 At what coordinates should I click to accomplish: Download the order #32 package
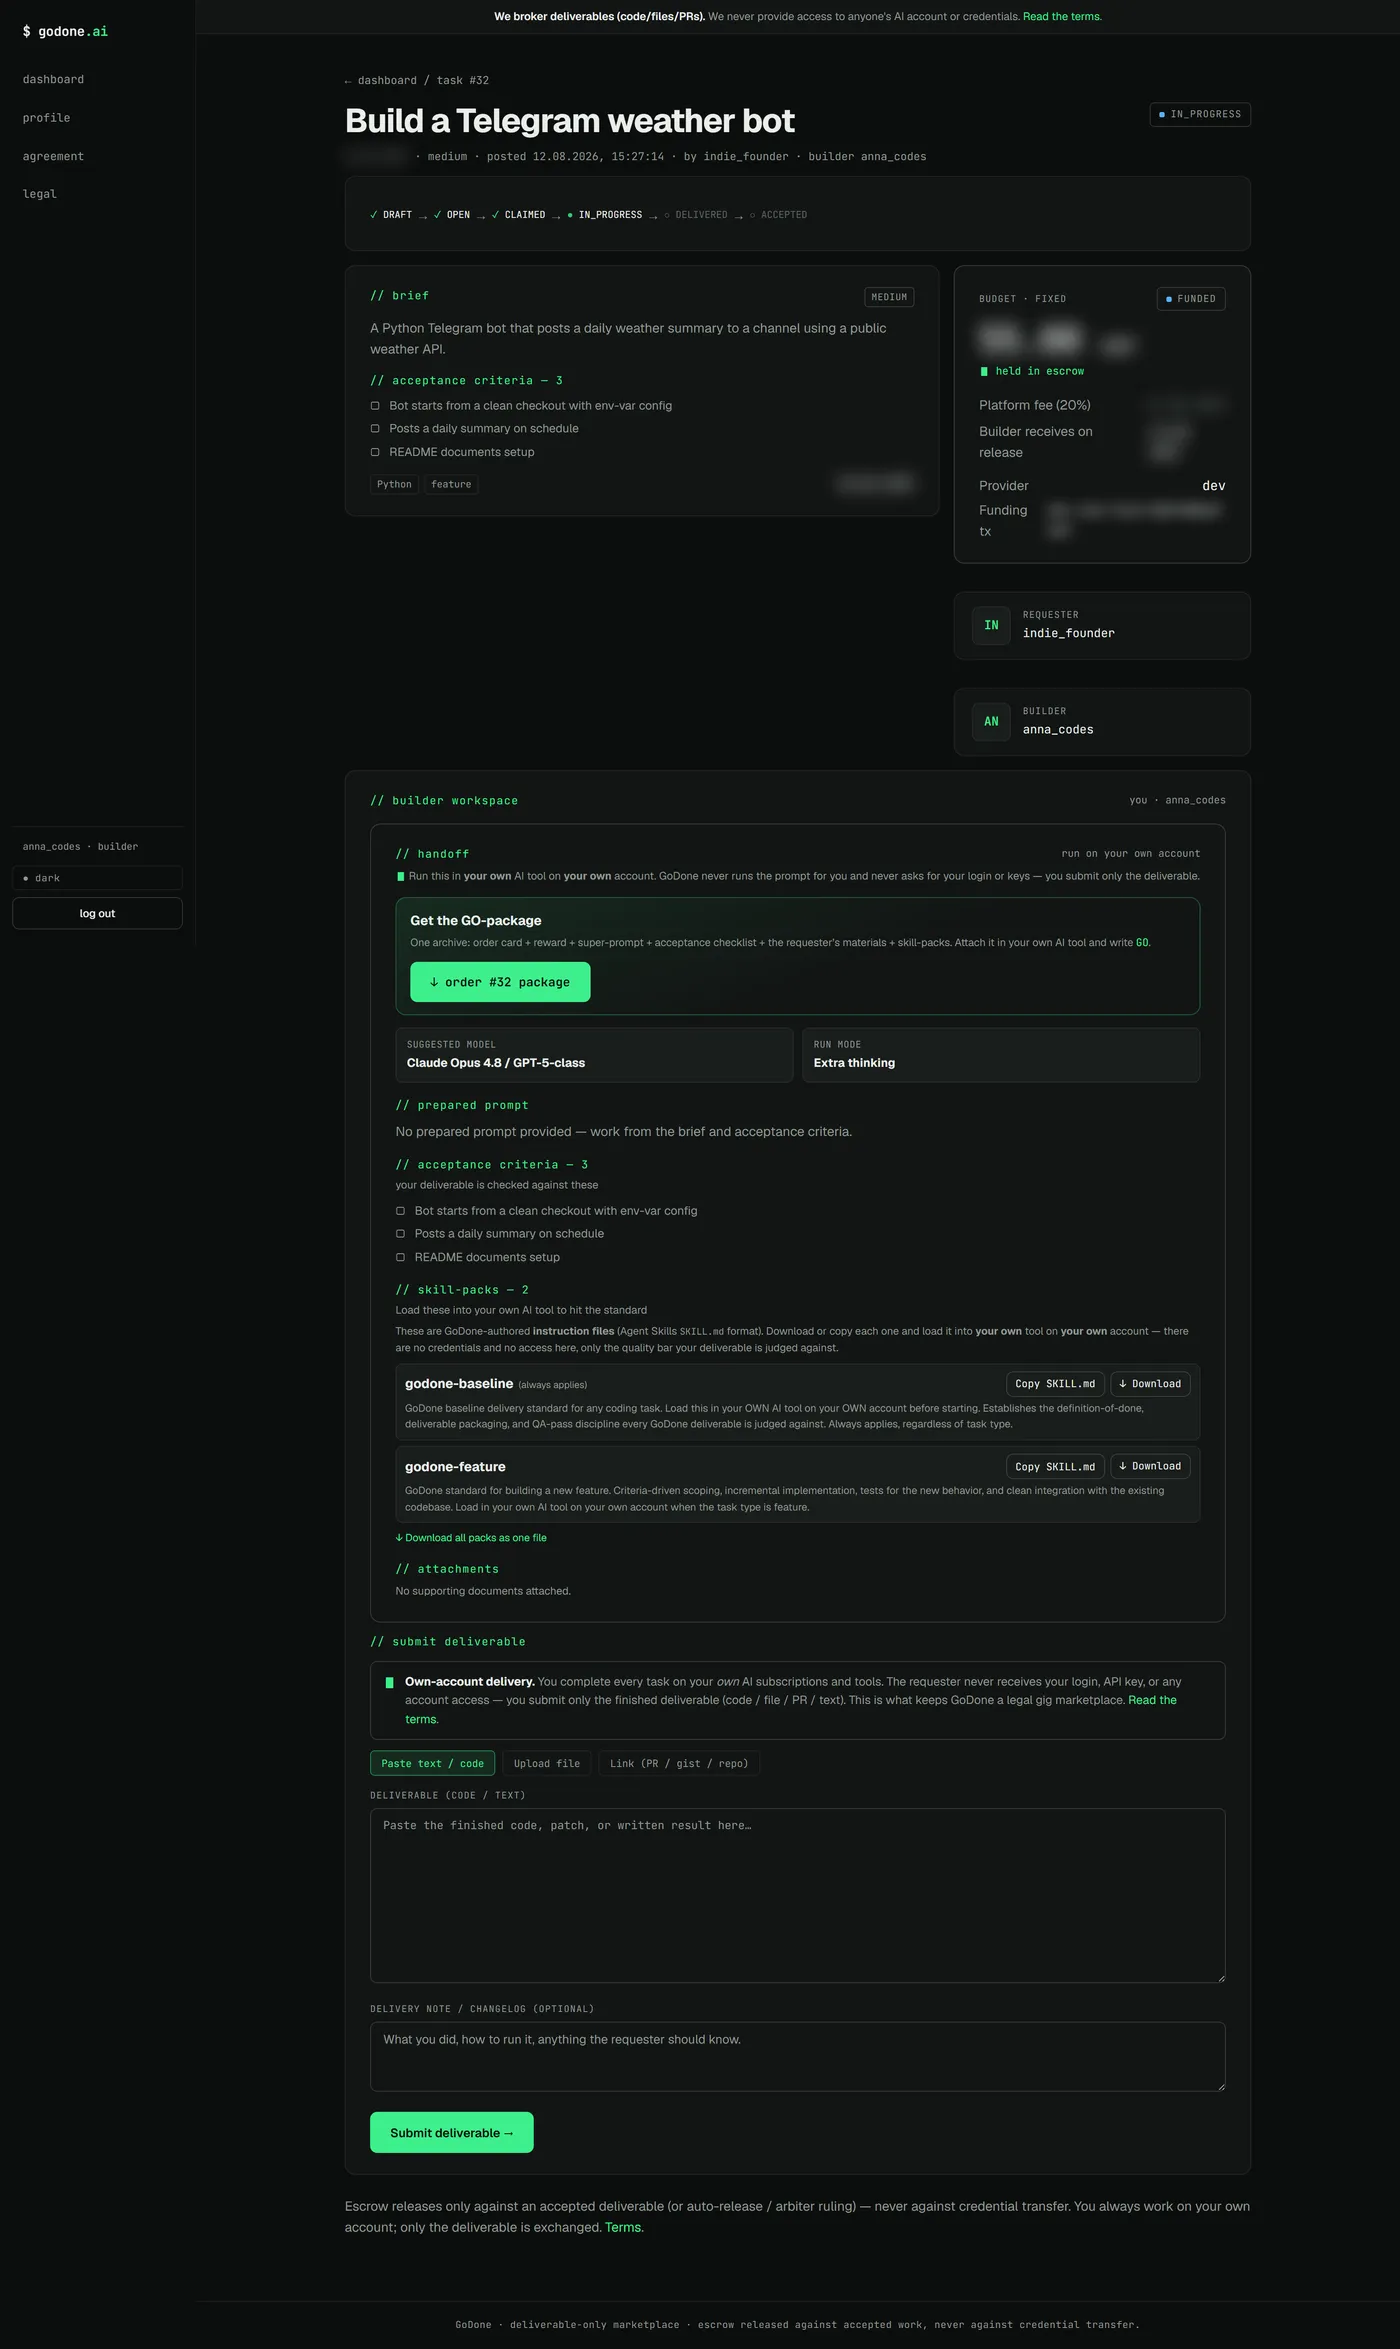tap(500, 982)
